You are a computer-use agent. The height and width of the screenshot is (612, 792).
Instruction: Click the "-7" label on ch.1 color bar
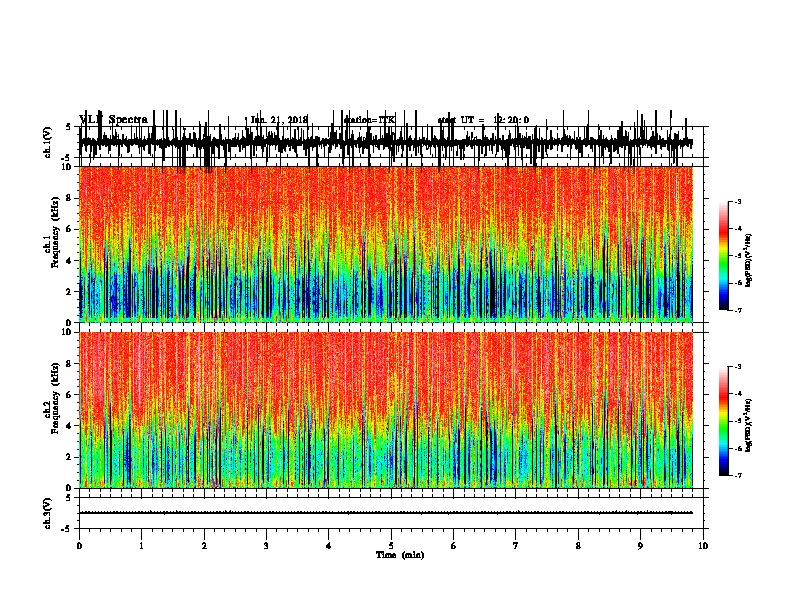737,310
